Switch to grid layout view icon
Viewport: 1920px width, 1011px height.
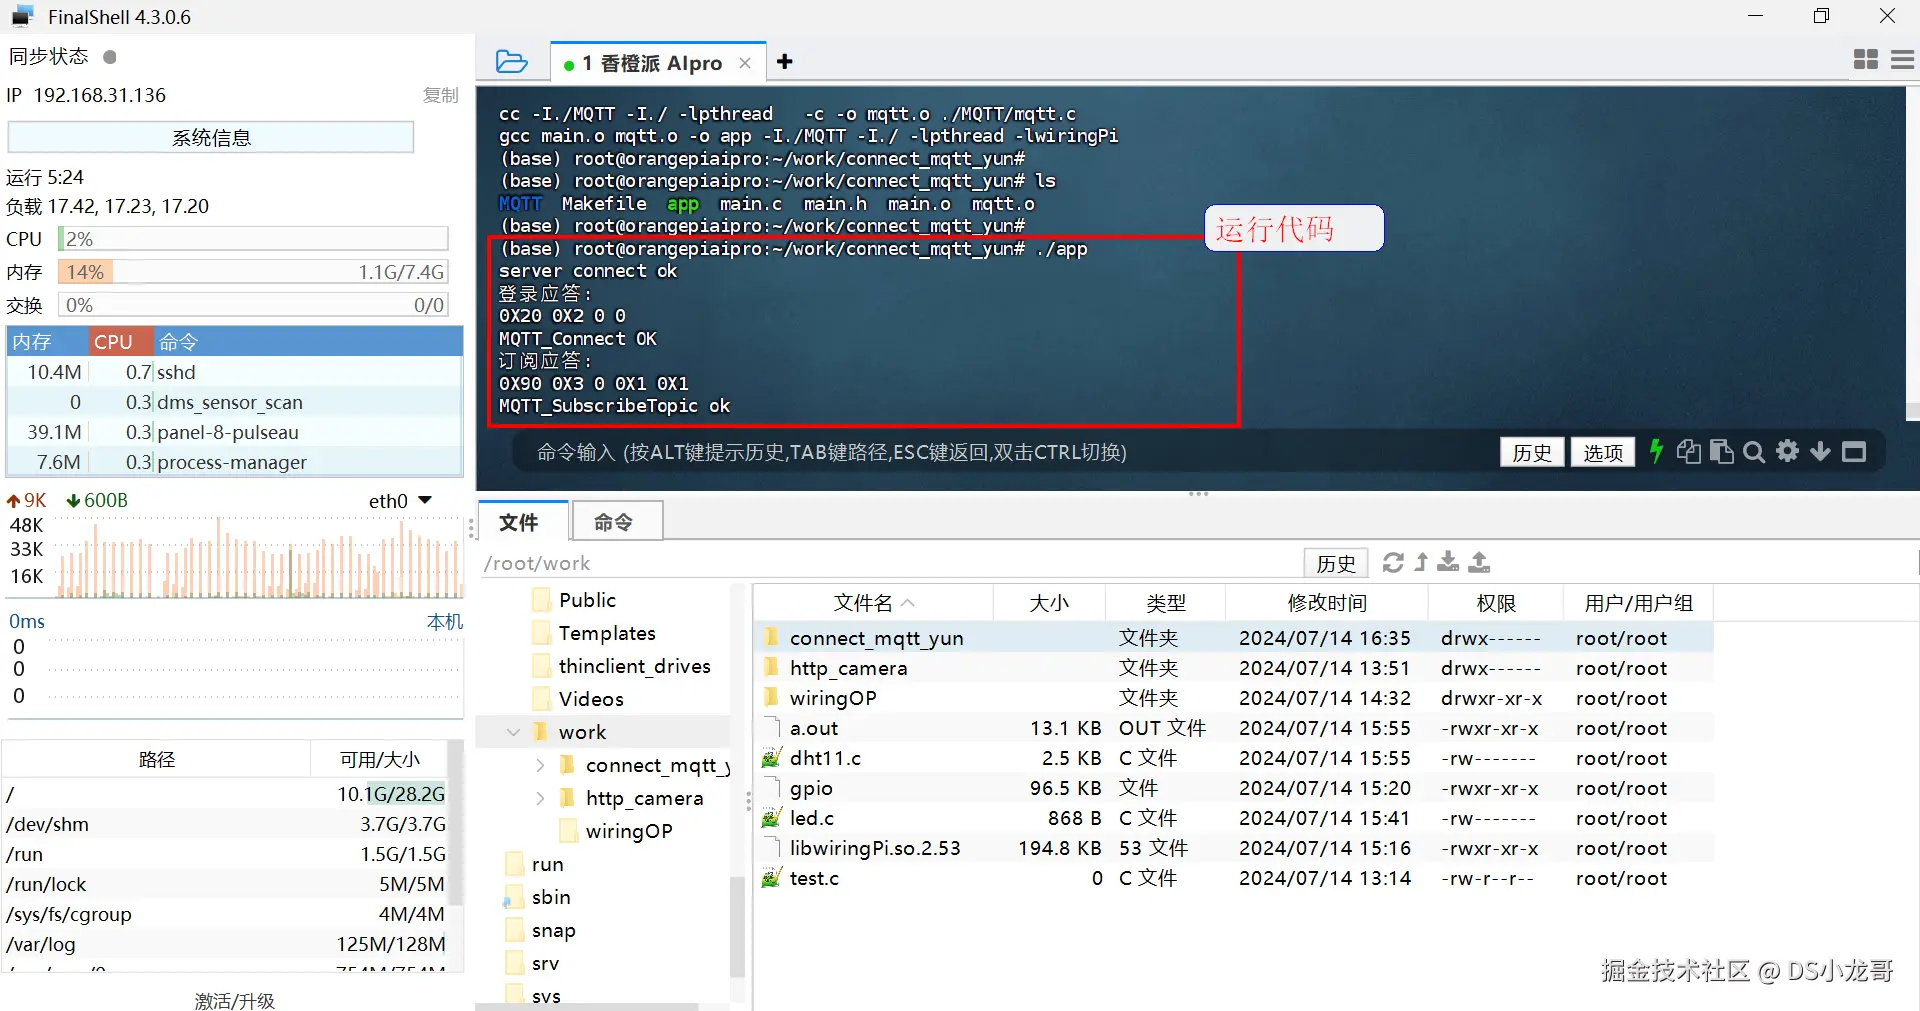(1865, 60)
